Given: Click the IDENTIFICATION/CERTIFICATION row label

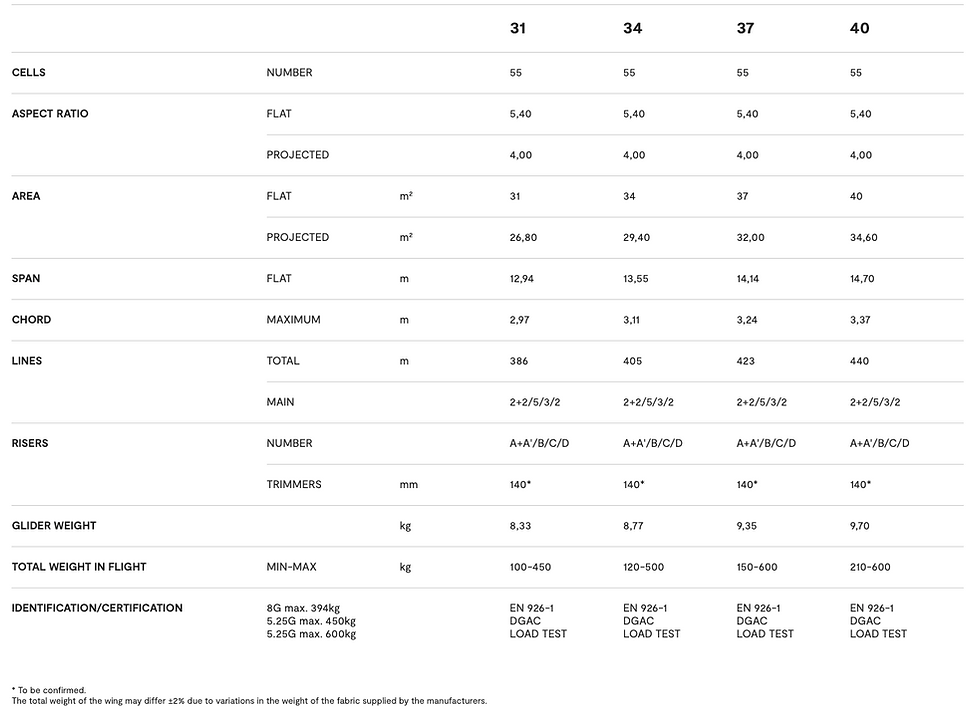Looking at the screenshot, I should coord(98,608).
